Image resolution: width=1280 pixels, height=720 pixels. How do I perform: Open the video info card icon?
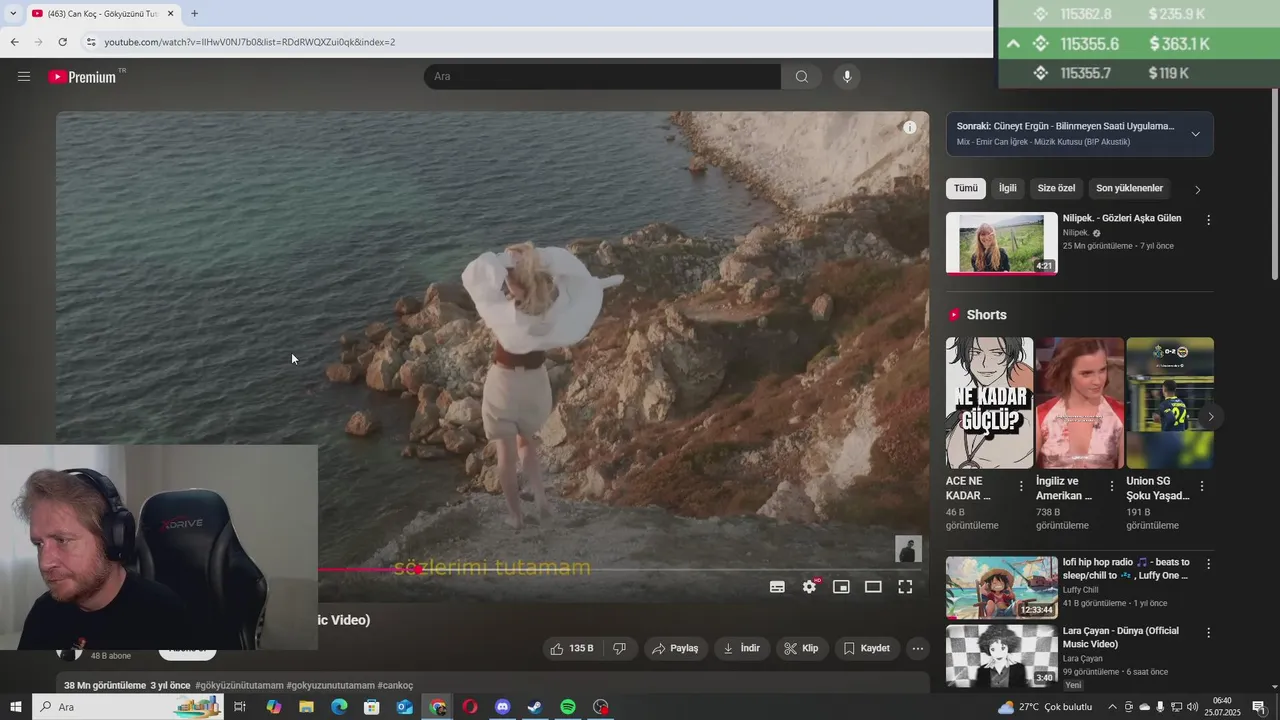(909, 128)
